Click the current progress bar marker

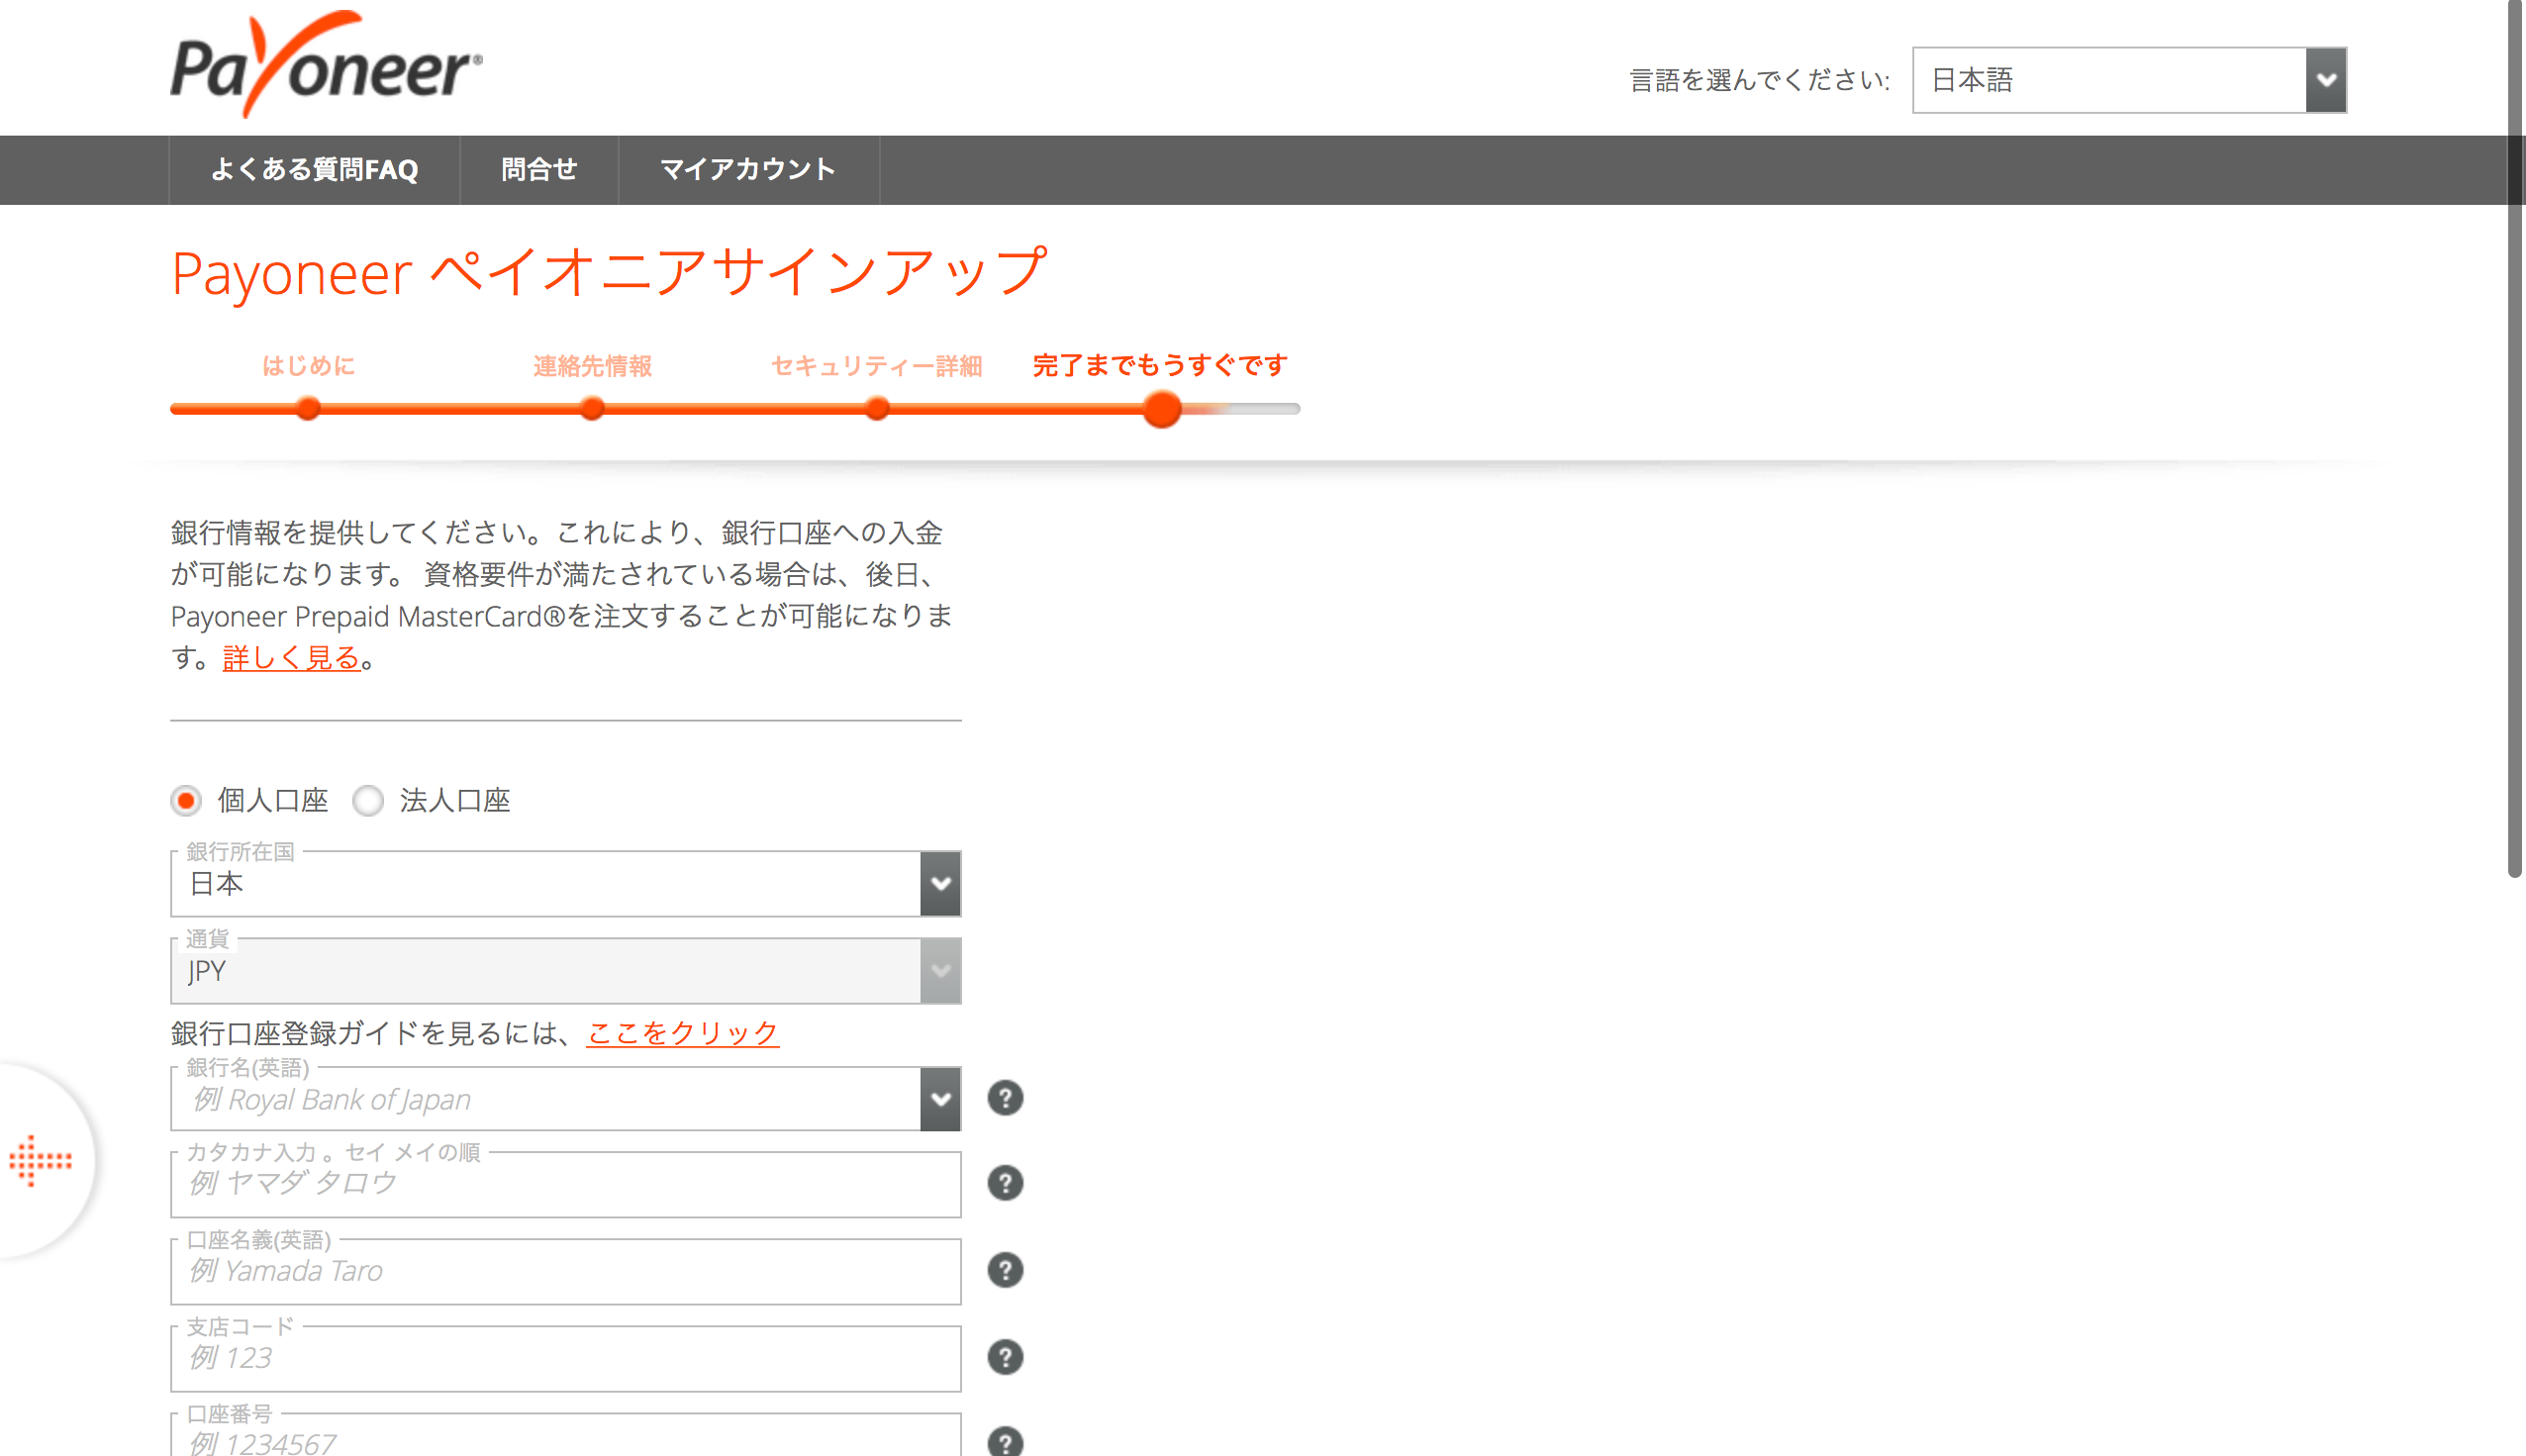click(x=1162, y=409)
